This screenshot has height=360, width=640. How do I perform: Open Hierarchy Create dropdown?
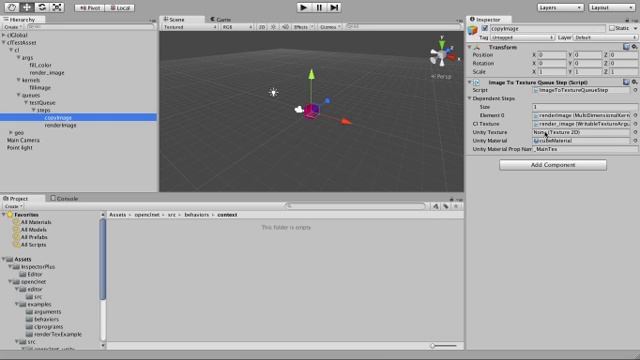[13, 27]
